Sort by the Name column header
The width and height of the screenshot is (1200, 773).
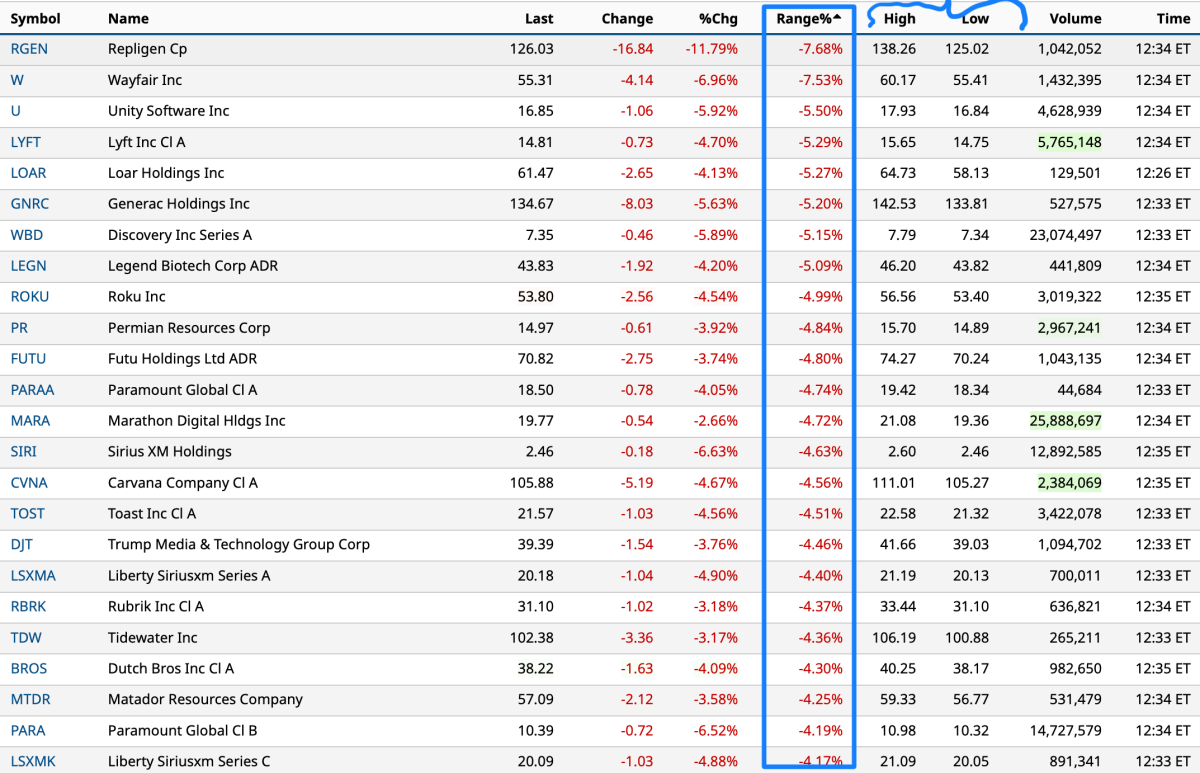128,18
